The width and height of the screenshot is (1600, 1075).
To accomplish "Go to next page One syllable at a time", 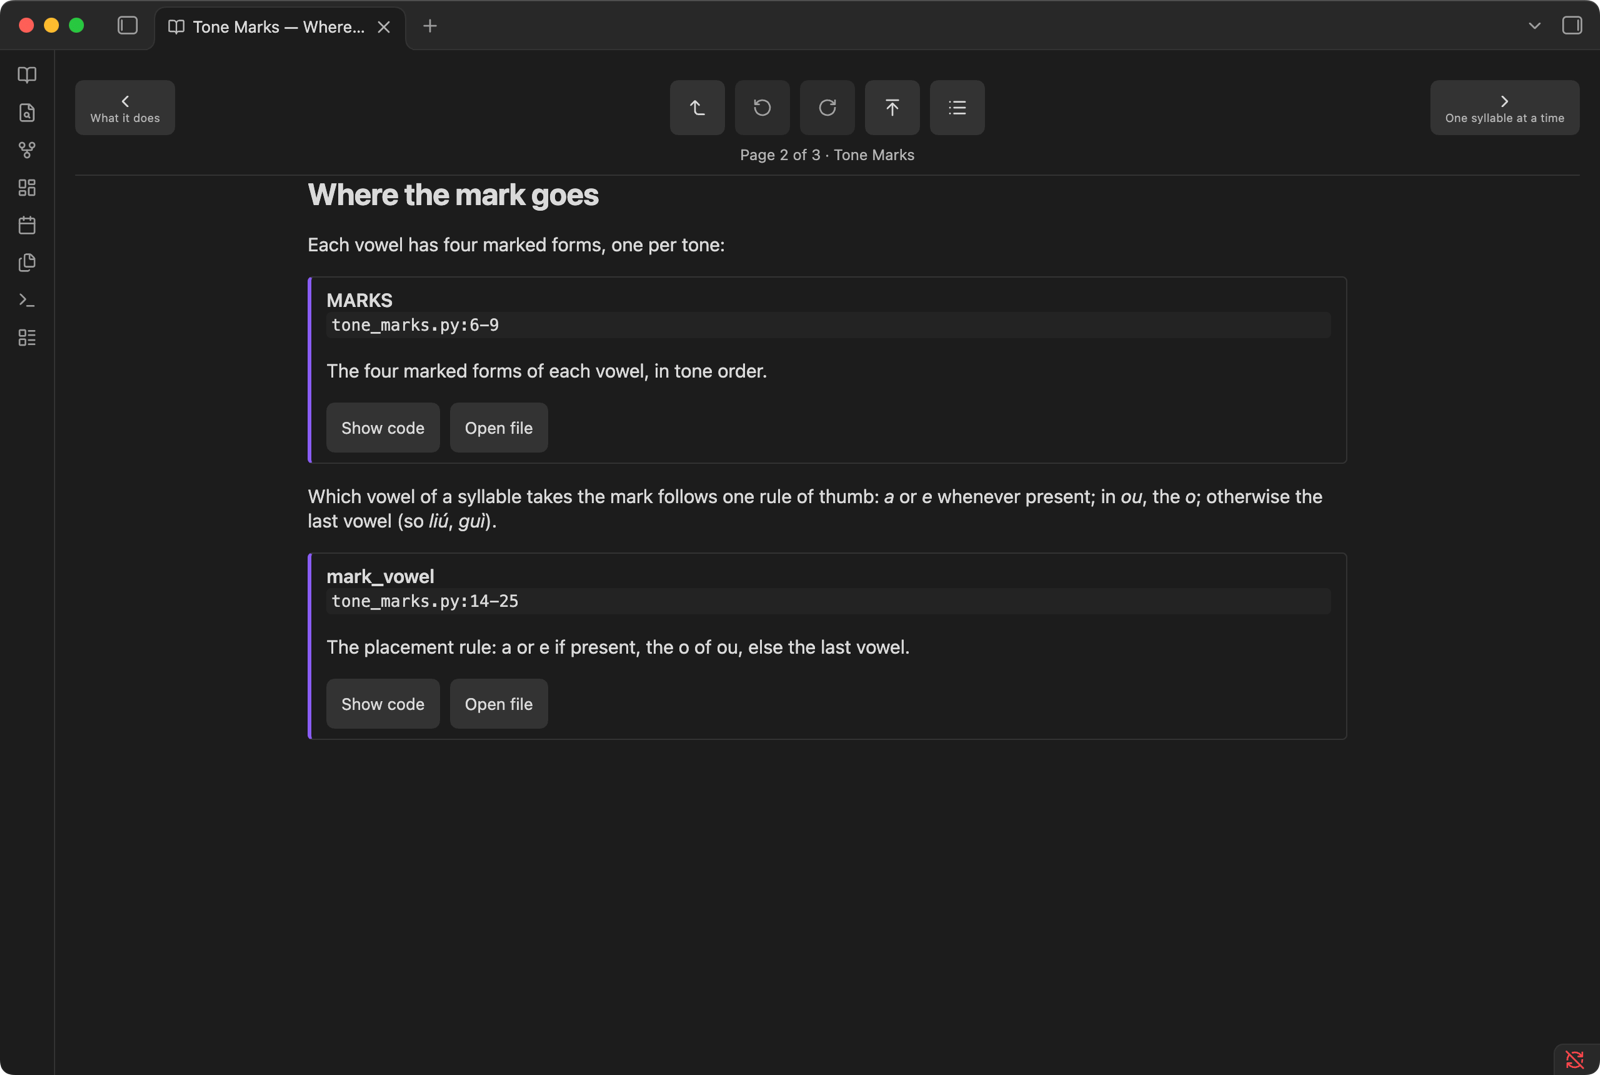I will coord(1504,107).
